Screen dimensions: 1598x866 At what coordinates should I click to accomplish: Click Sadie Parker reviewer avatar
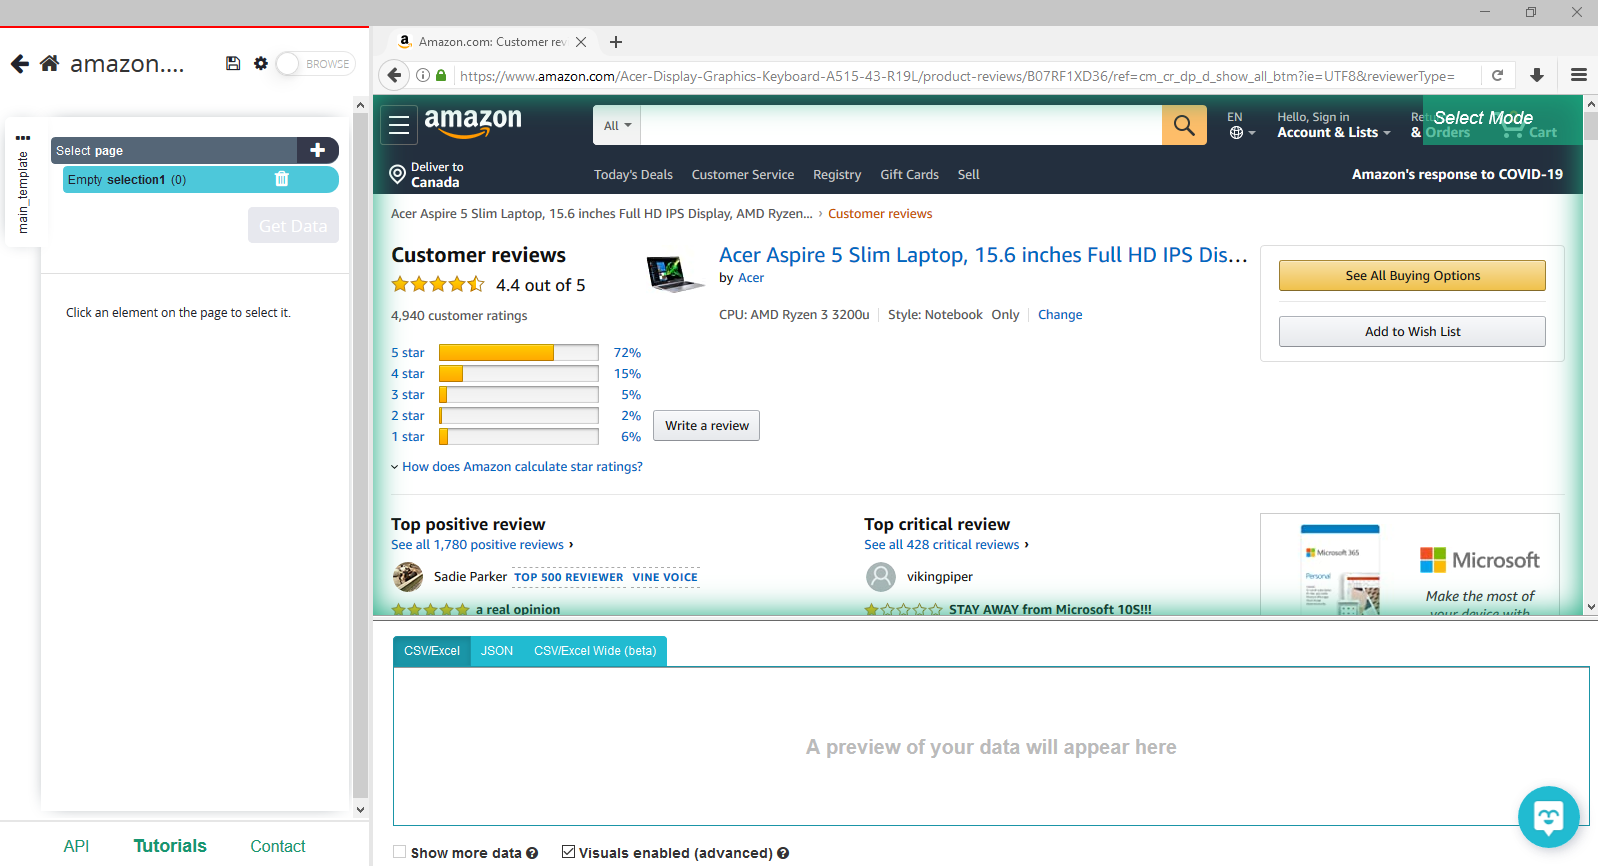pos(407,577)
